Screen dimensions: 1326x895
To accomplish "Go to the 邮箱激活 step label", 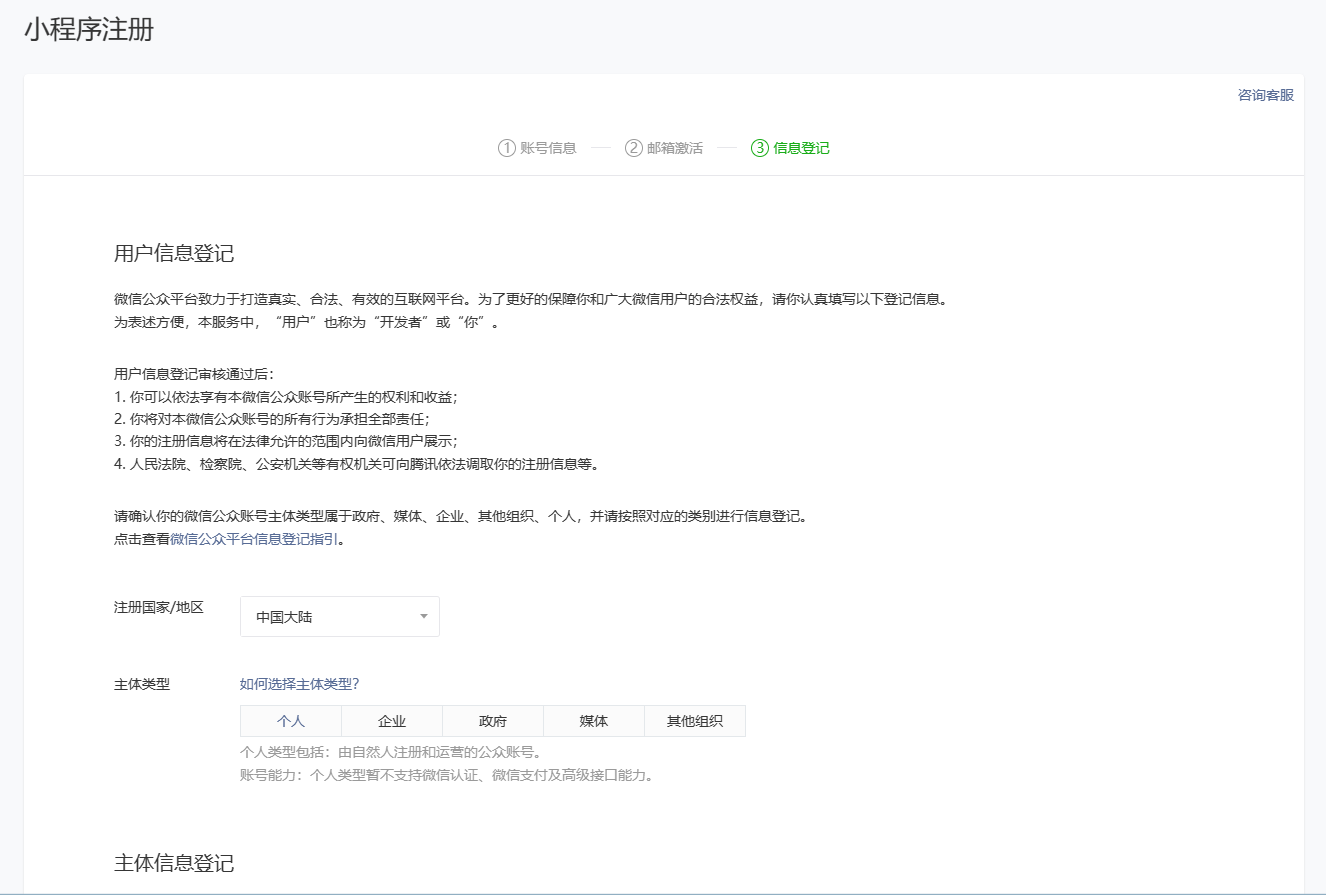I will (x=675, y=148).
